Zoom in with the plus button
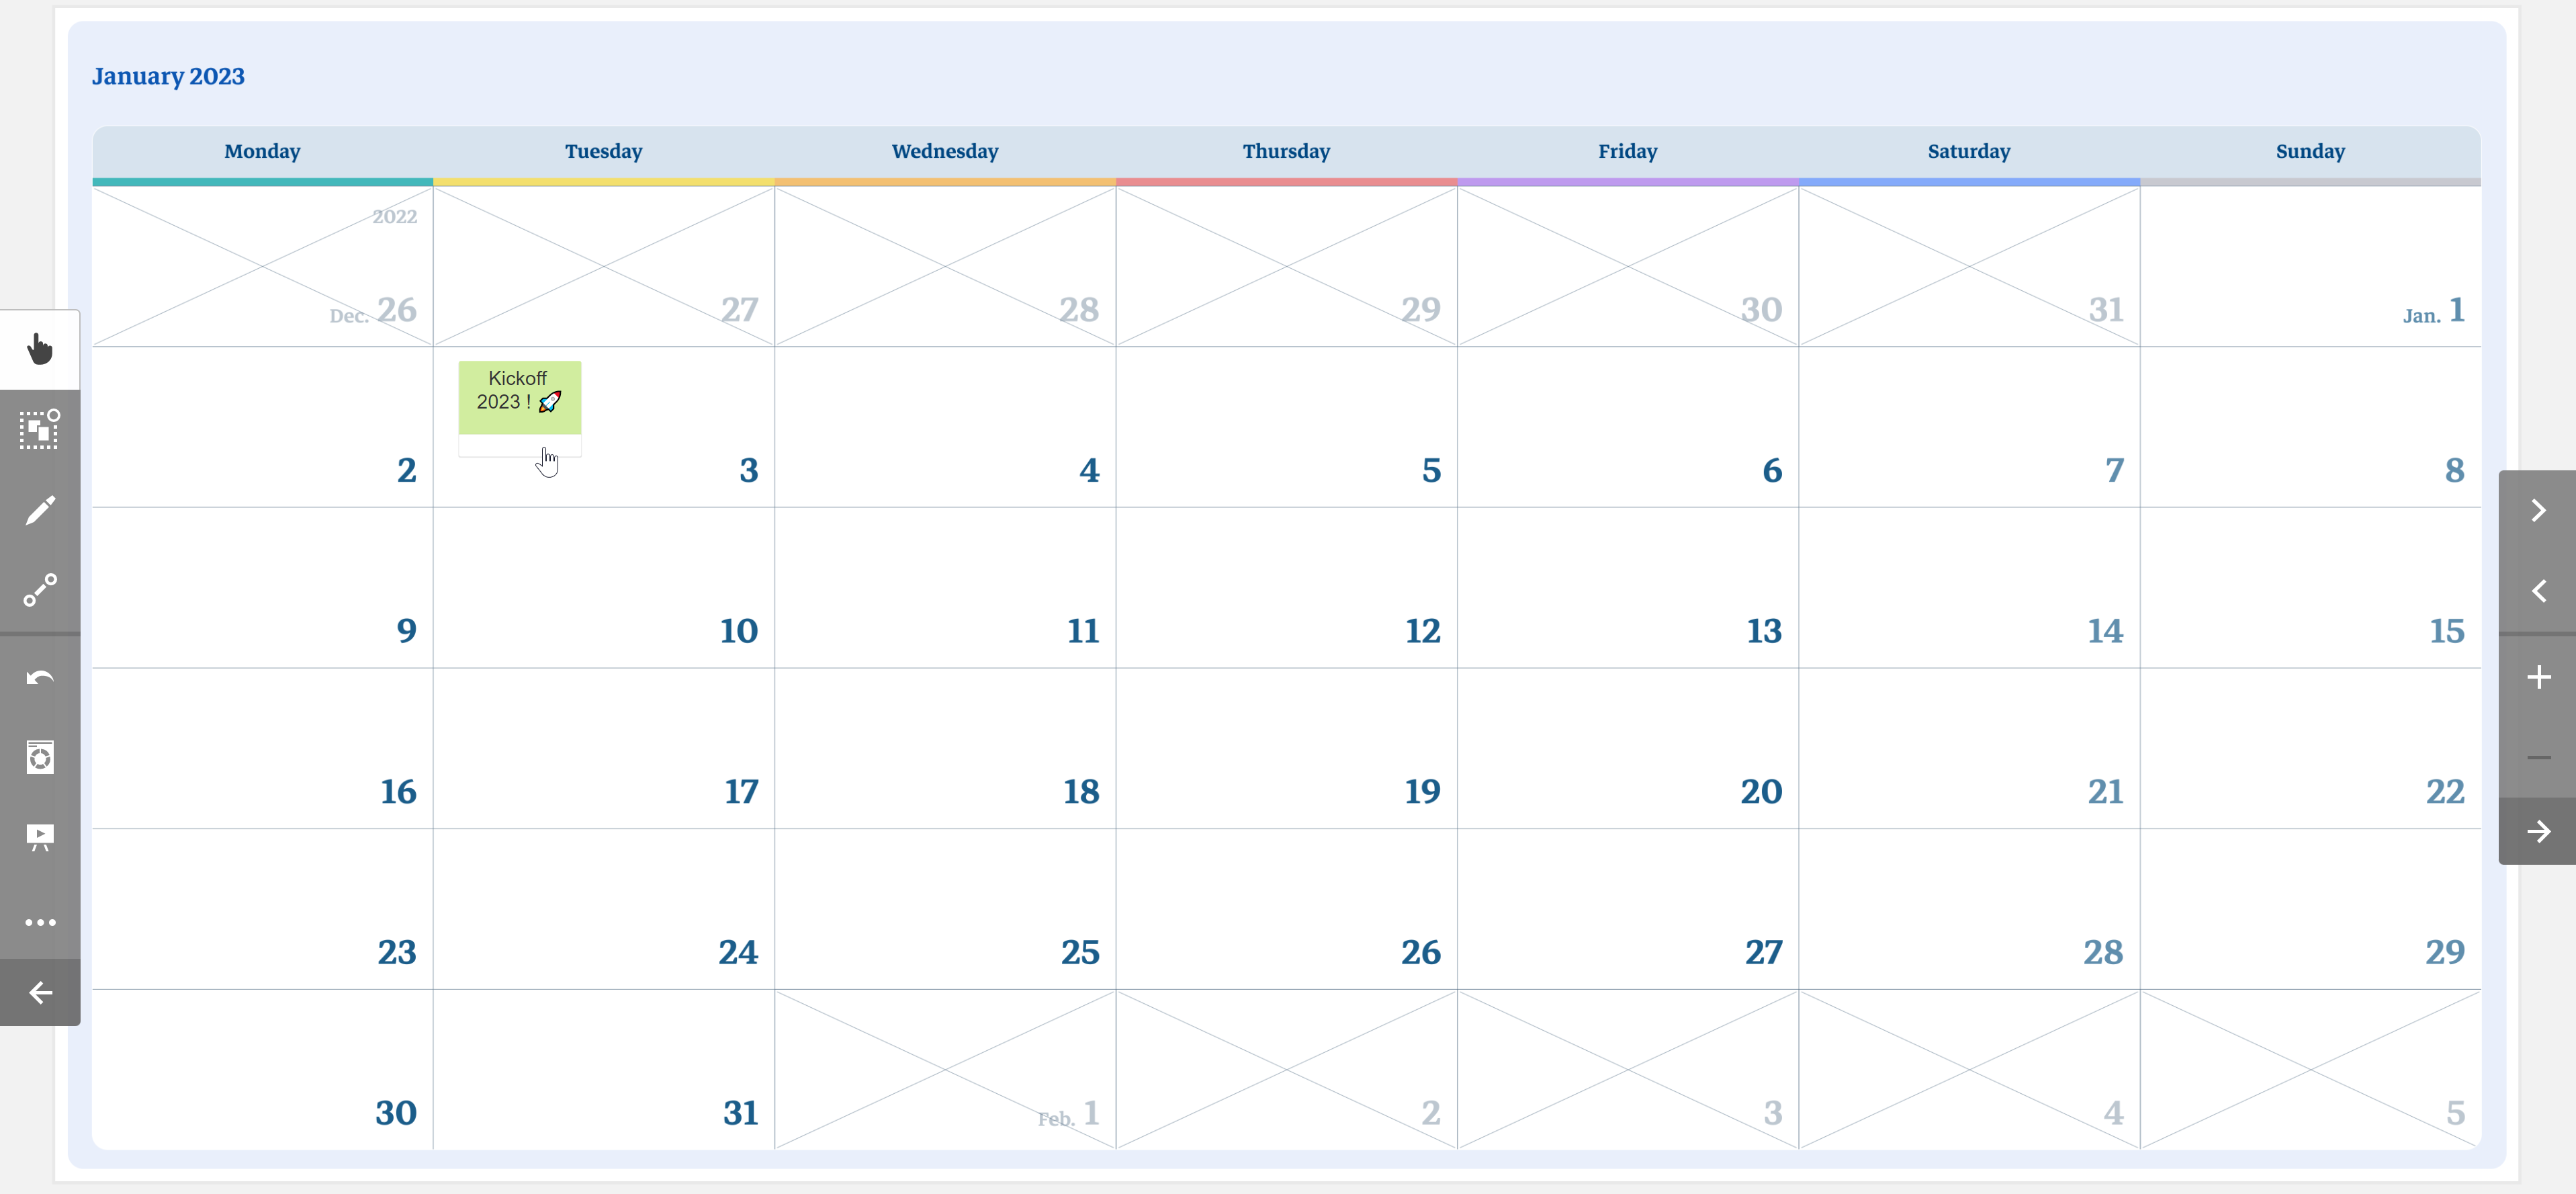This screenshot has height=1194, width=2576. click(2538, 678)
